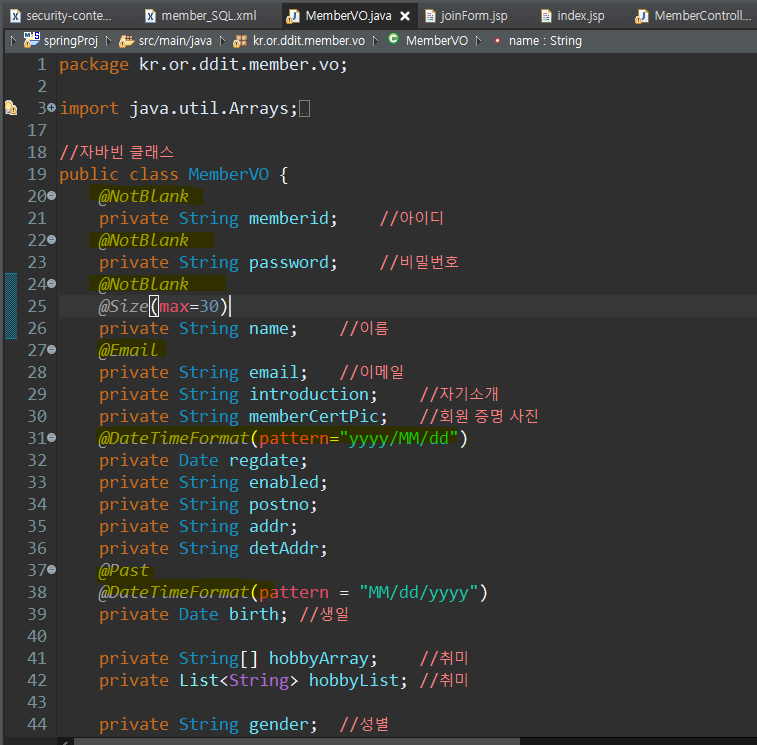Image resolution: width=757 pixels, height=745 pixels.
Task: Collapse the fold marker at line 31
Action: [x=51, y=438]
